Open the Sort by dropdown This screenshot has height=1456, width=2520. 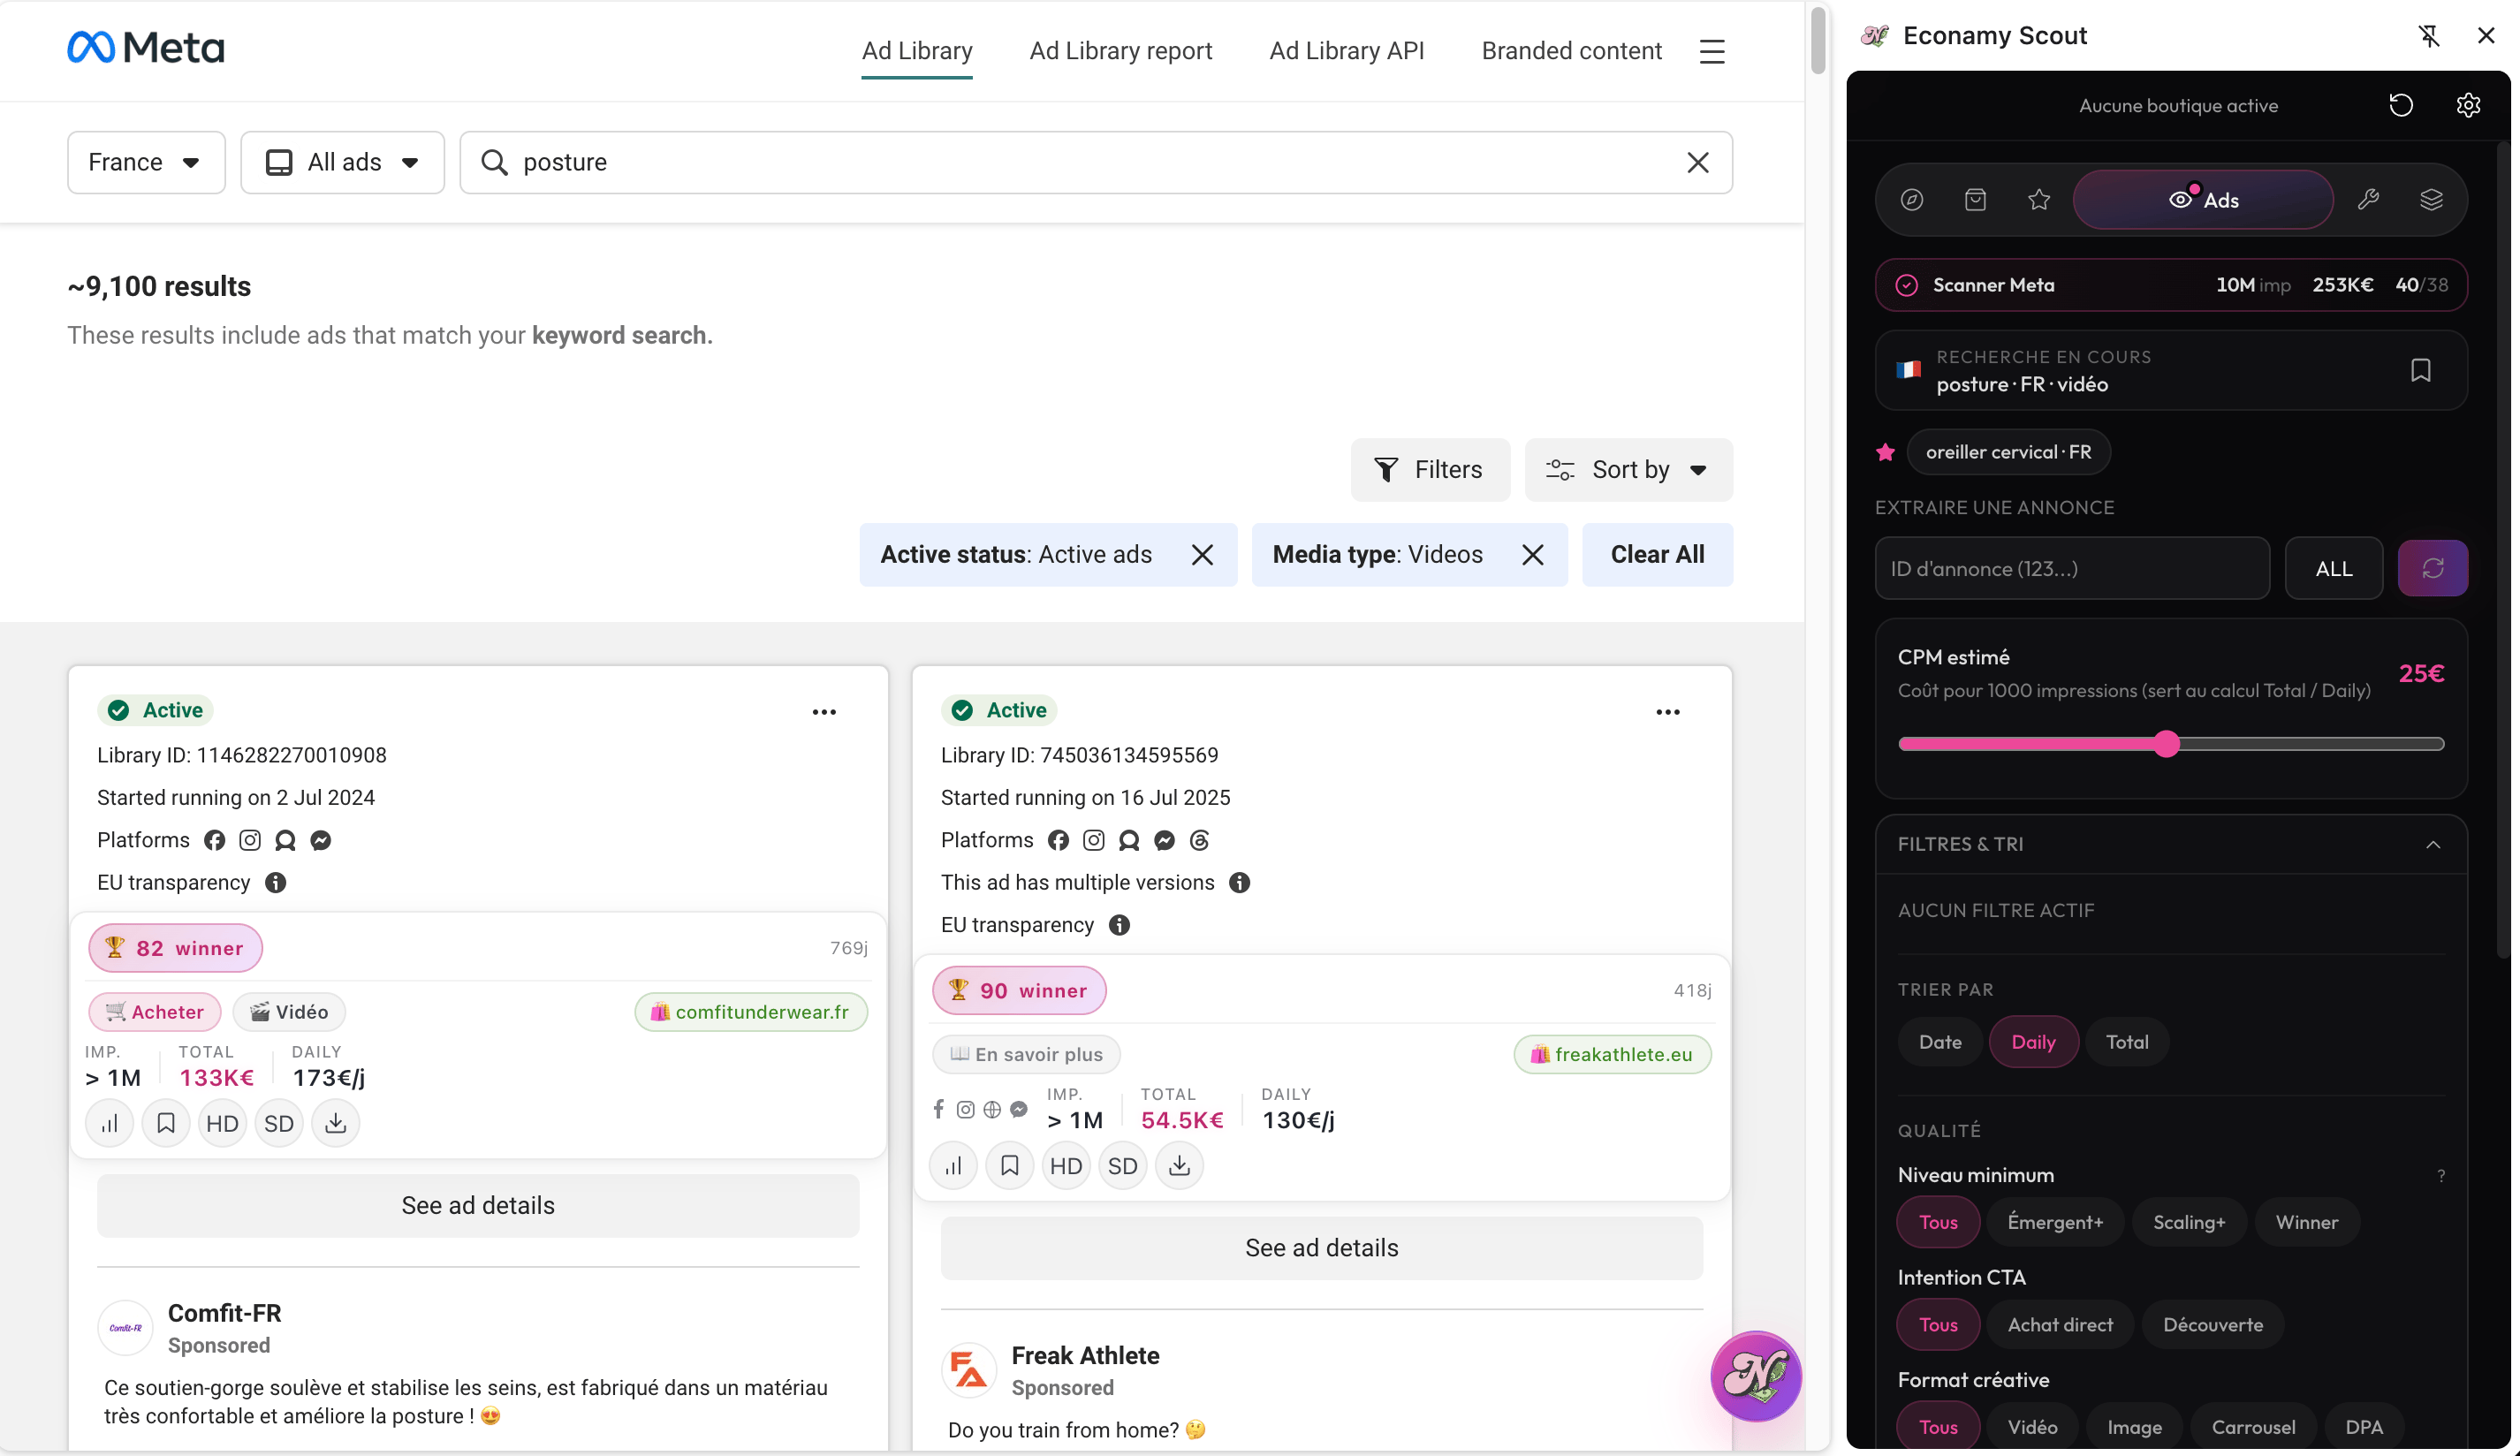1628,470
